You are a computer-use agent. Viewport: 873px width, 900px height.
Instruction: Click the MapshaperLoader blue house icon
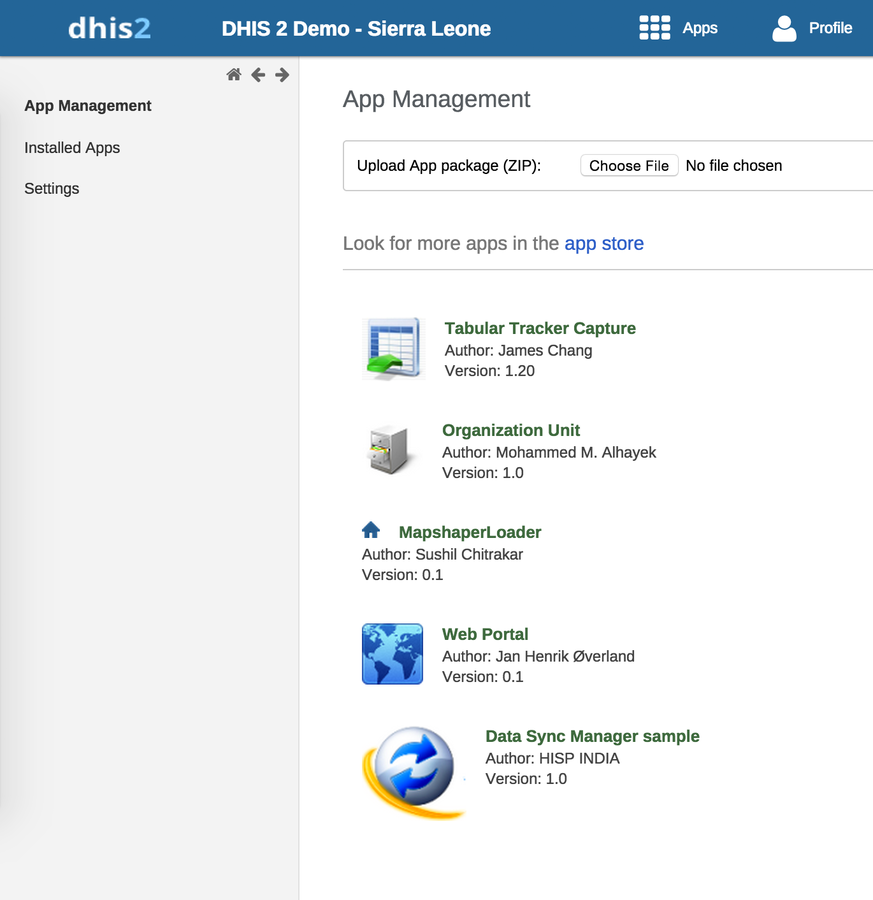pyautogui.click(x=371, y=530)
